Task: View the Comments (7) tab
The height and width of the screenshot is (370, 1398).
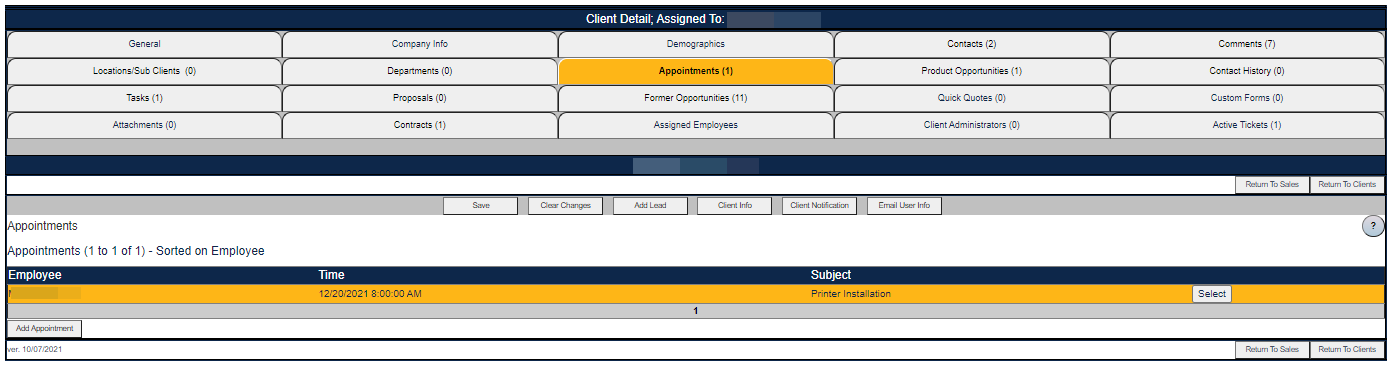Action: pos(1247,44)
